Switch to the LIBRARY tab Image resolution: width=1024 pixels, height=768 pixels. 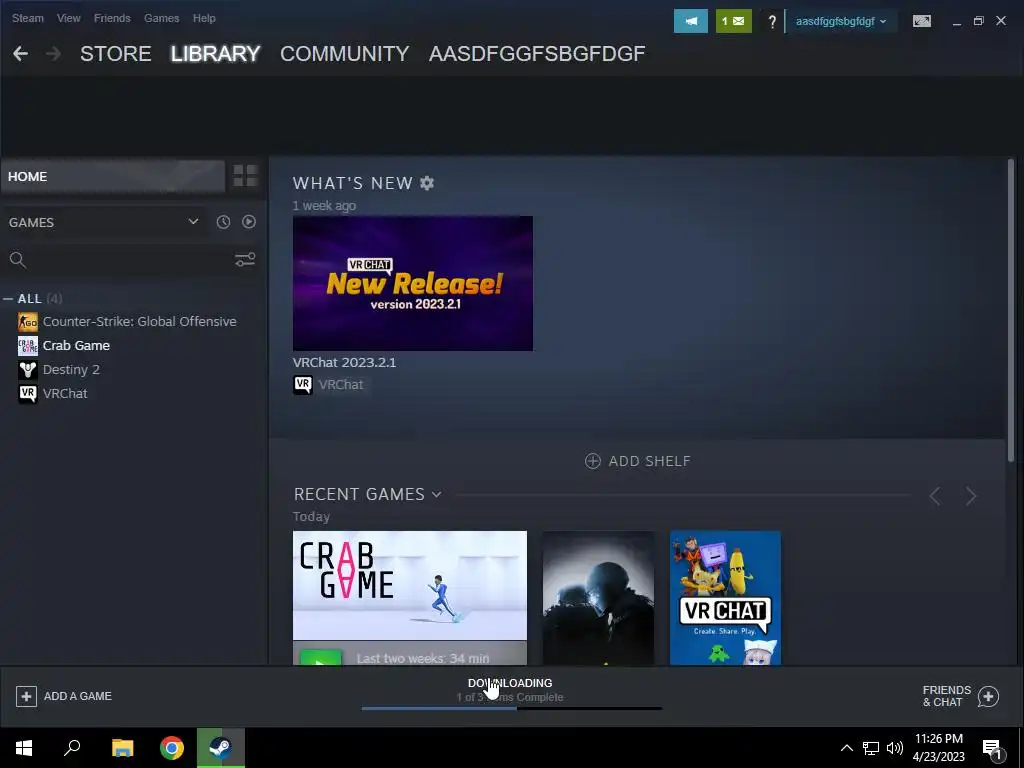pyautogui.click(x=216, y=54)
